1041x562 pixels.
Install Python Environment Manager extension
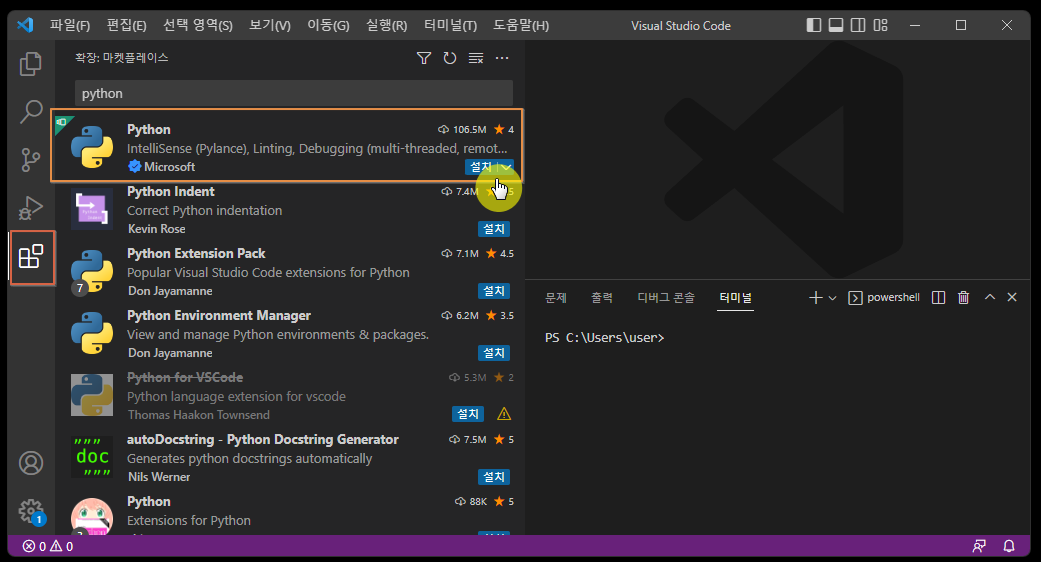(x=493, y=353)
